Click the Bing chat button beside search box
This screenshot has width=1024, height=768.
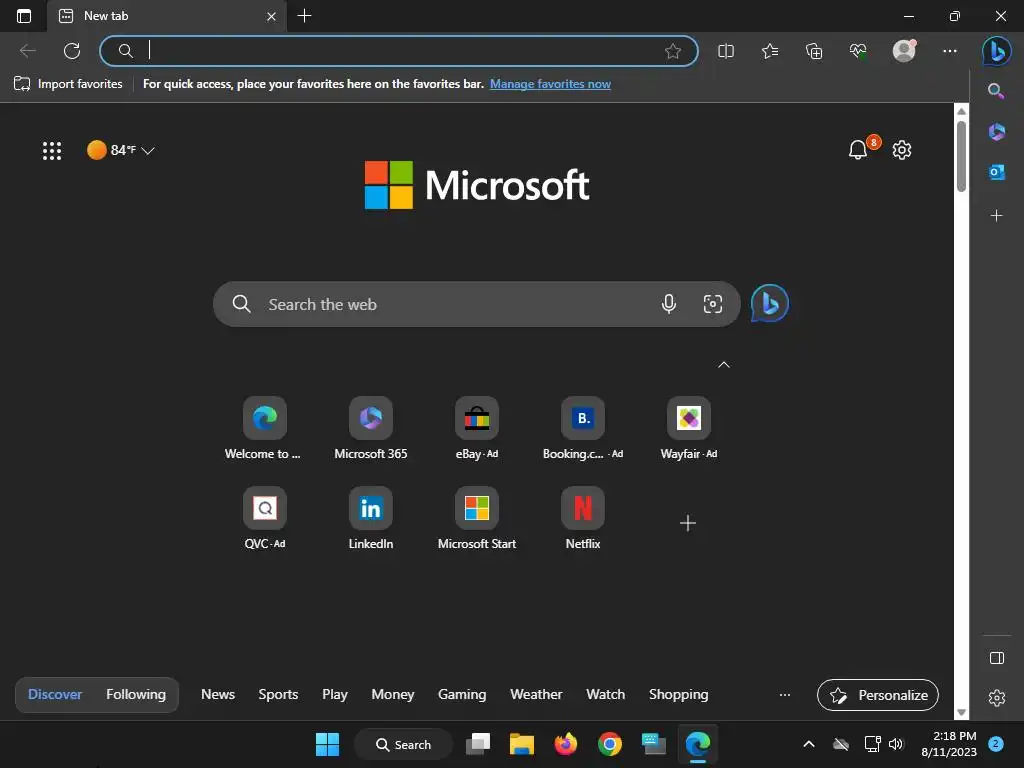pyautogui.click(x=769, y=304)
